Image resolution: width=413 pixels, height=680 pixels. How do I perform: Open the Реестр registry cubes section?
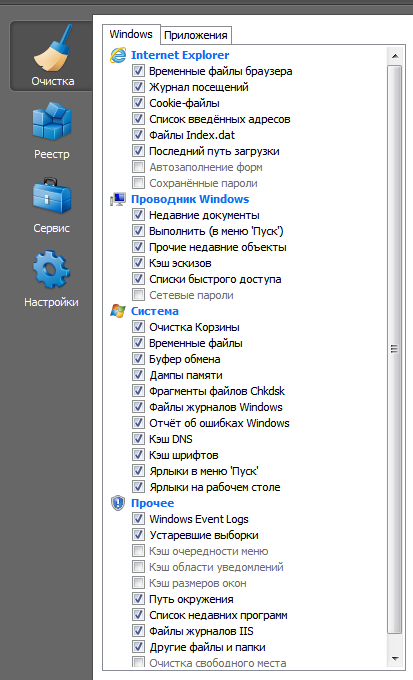tap(52, 131)
